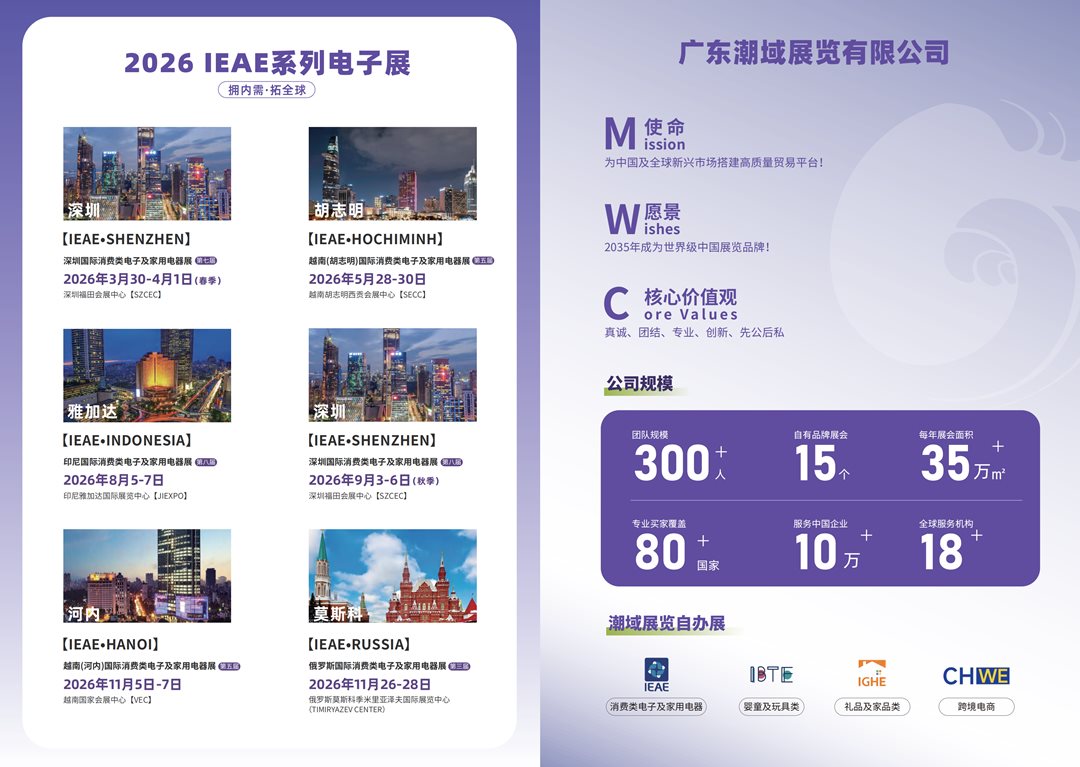Image resolution: width=1080 pixels, height=767 pixels.
Task: Click the IEAE•HOCHIMINH heading
Action: coord(375,239)
